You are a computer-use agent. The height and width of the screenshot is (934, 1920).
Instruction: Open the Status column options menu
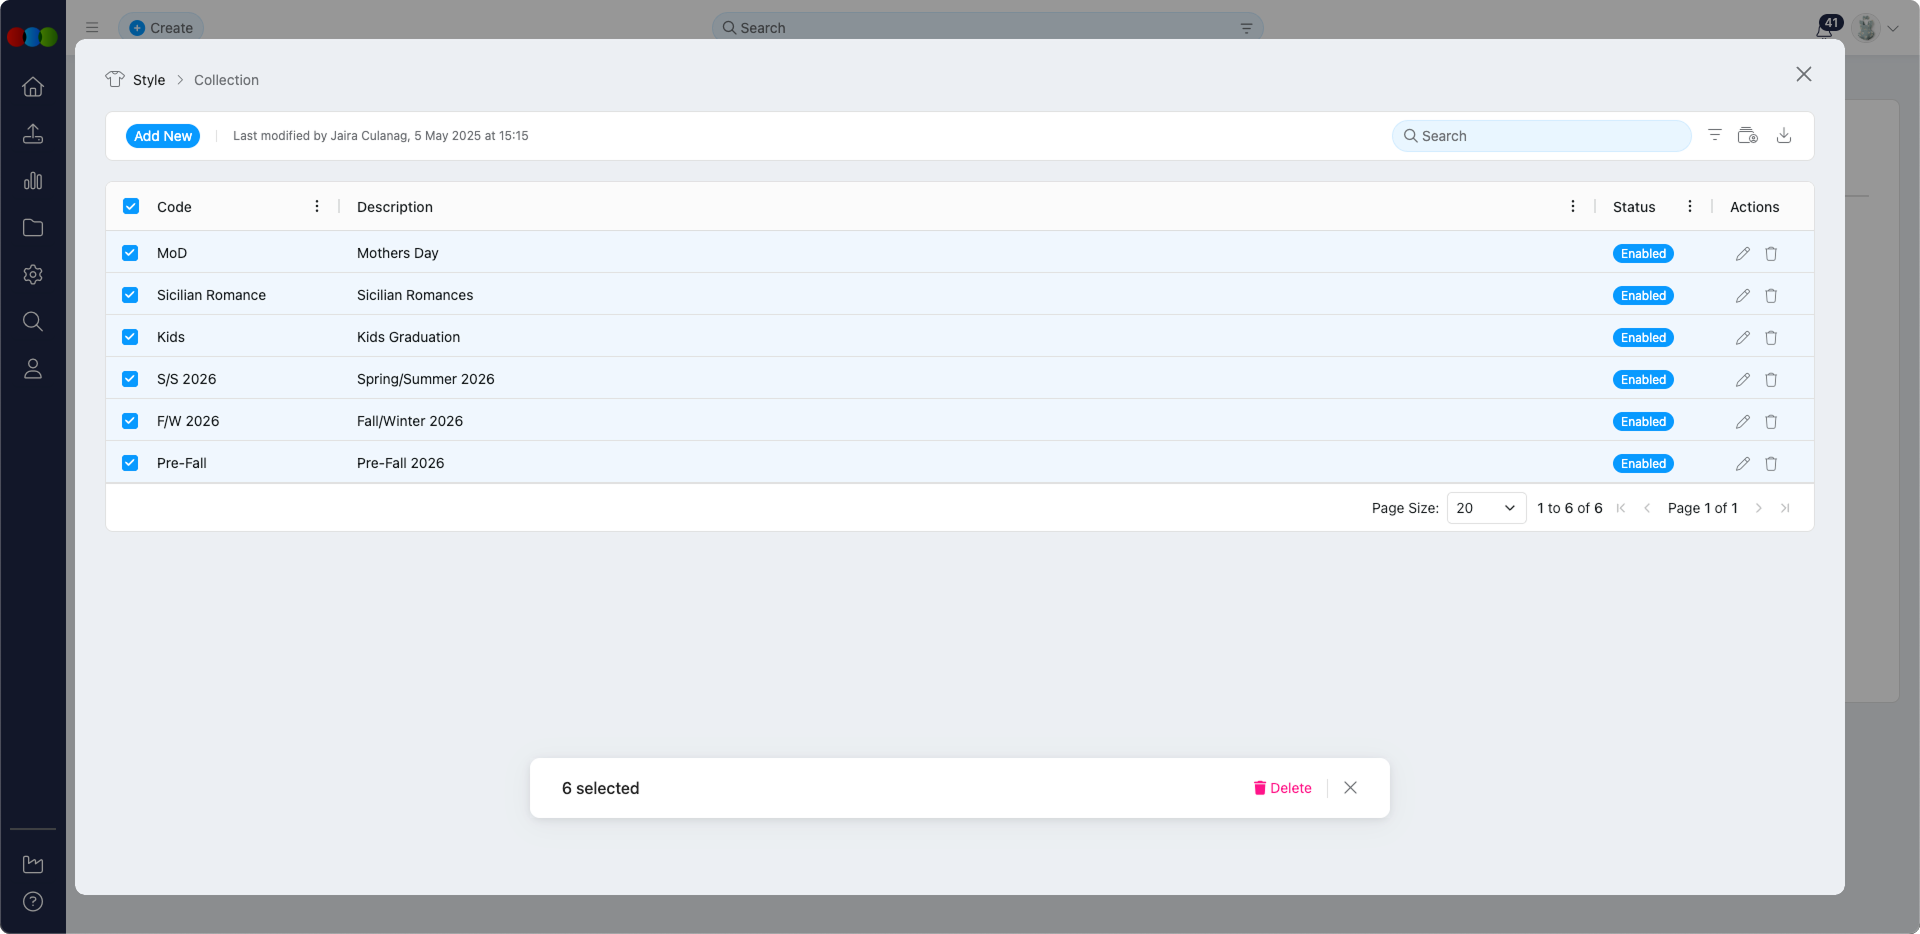tap(1689, 206)
